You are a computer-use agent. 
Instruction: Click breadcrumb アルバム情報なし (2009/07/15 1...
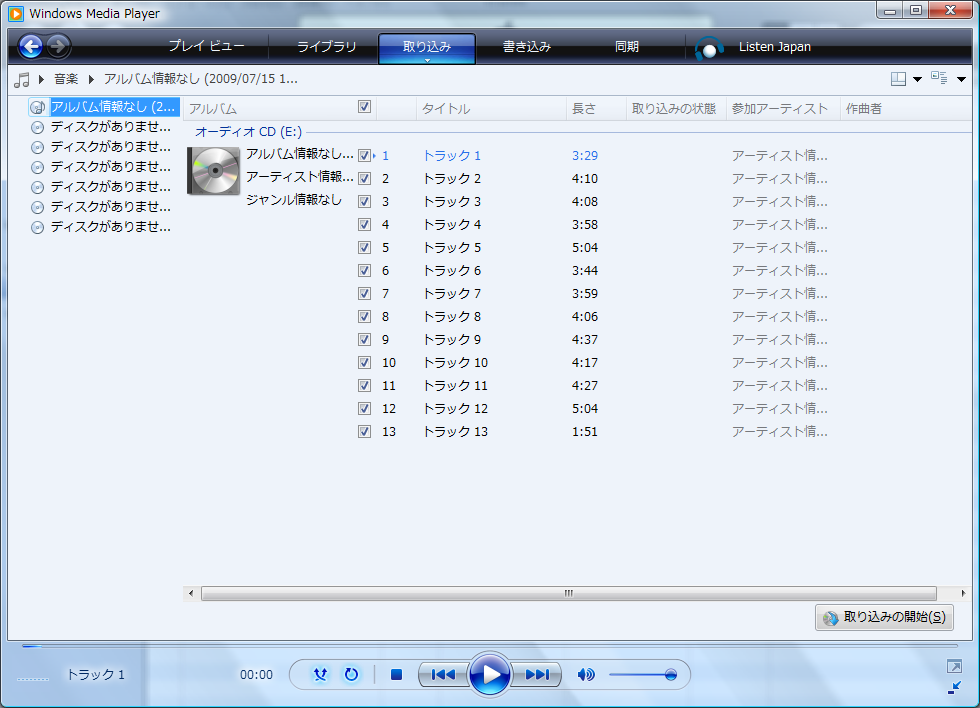[x=200, y=79]
